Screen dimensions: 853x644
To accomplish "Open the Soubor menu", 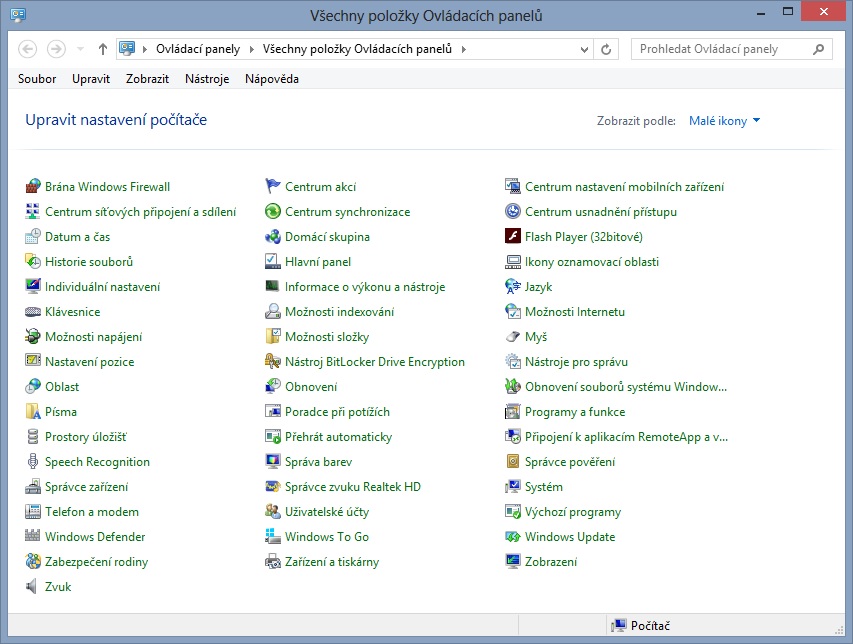I will pos(37,79).
